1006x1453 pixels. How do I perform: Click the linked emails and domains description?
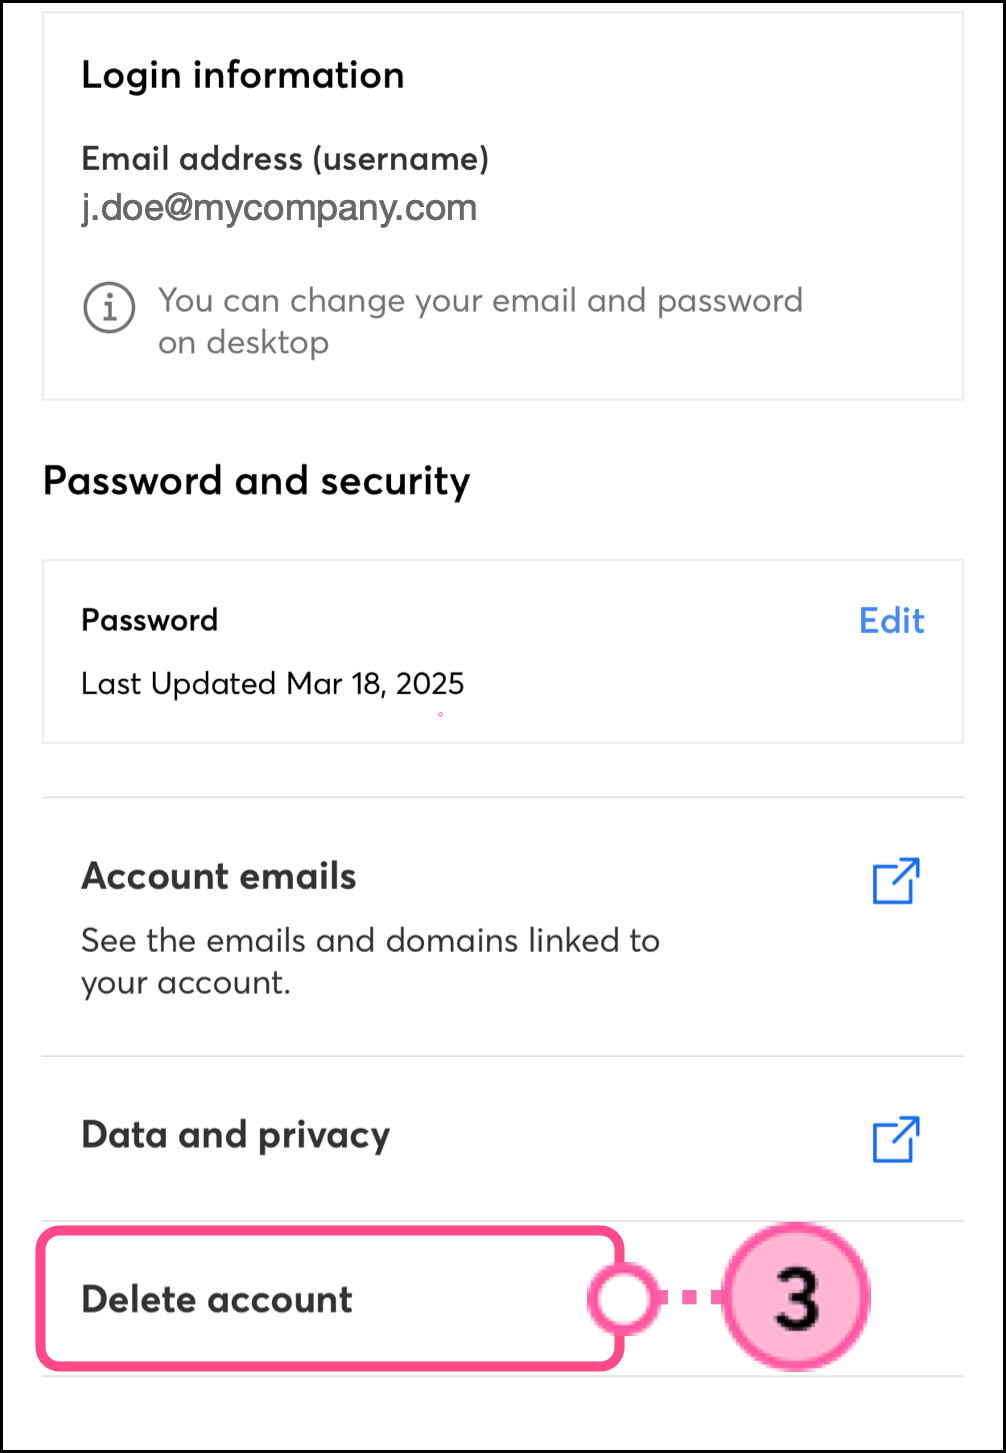pos(370,961)
